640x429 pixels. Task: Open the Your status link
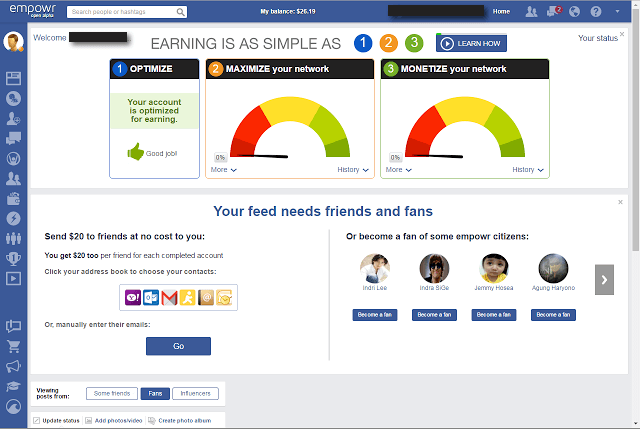[598, 38]
